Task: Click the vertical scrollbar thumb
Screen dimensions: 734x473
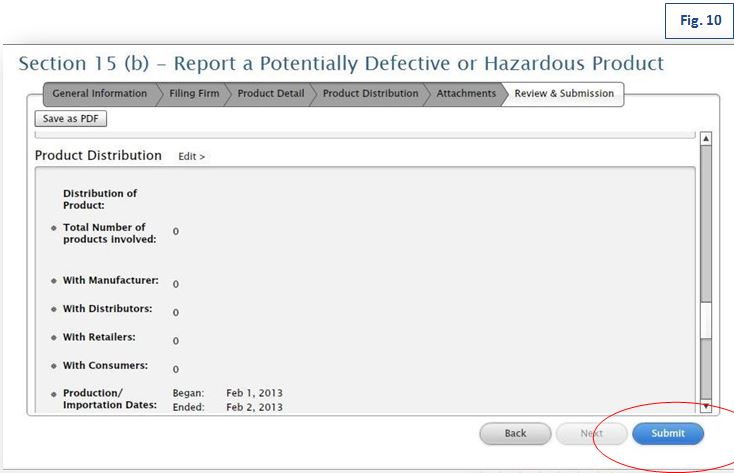Action: (x=706, y=321)
